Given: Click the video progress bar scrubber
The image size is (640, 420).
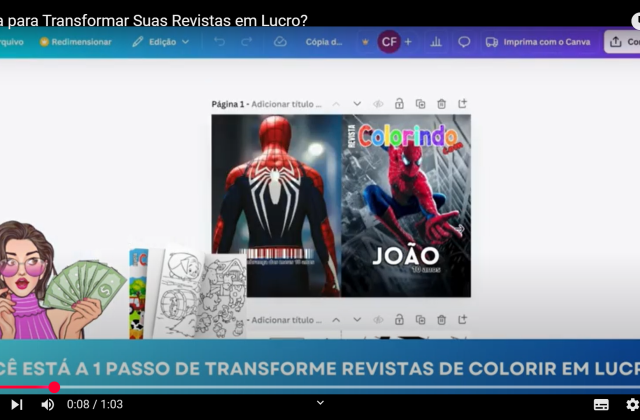Looking at the screenshot, I should pyautogui.click(x=54, y=387).
